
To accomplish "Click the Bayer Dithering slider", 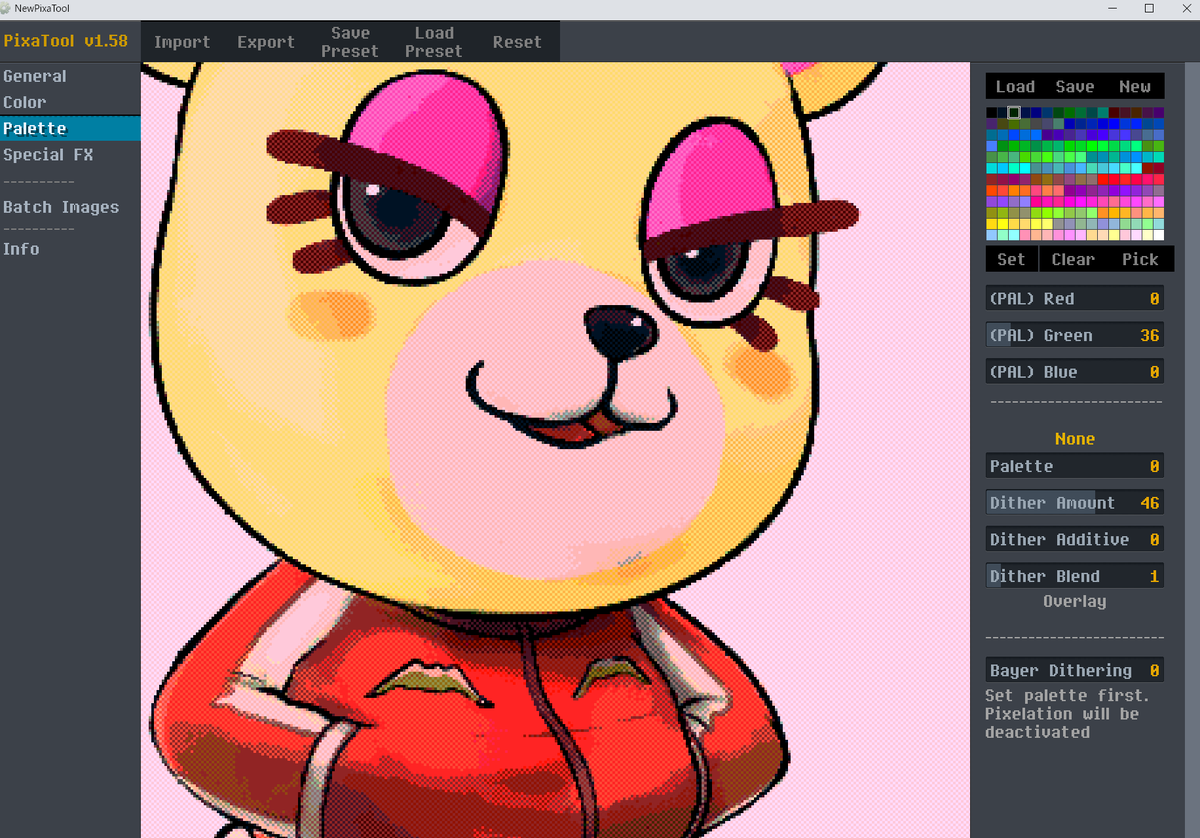I will click(x=1075, y=670).
